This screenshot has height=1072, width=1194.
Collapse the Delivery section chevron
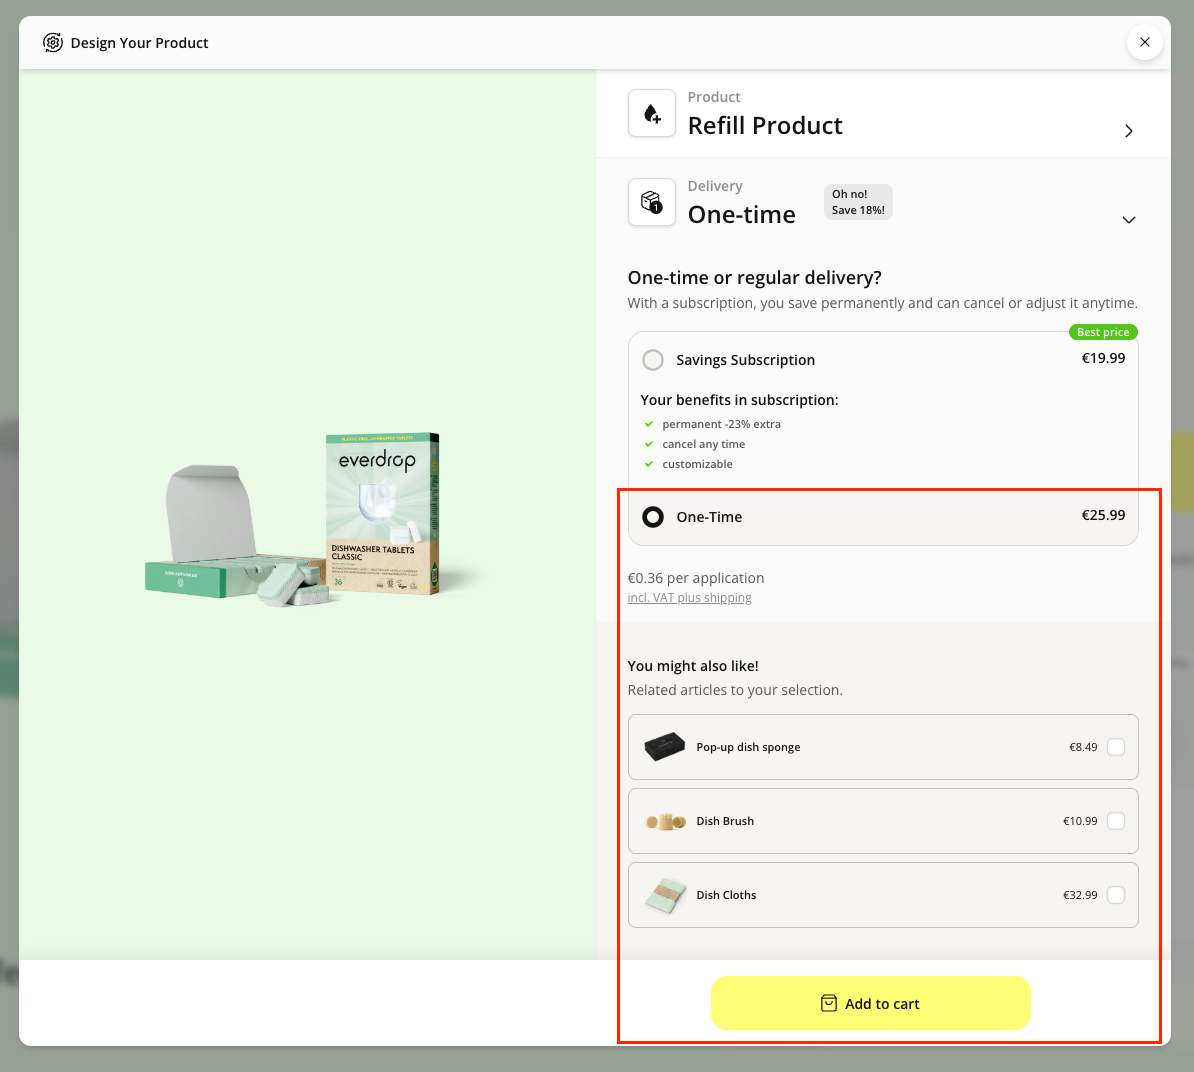click(1128, 220)
